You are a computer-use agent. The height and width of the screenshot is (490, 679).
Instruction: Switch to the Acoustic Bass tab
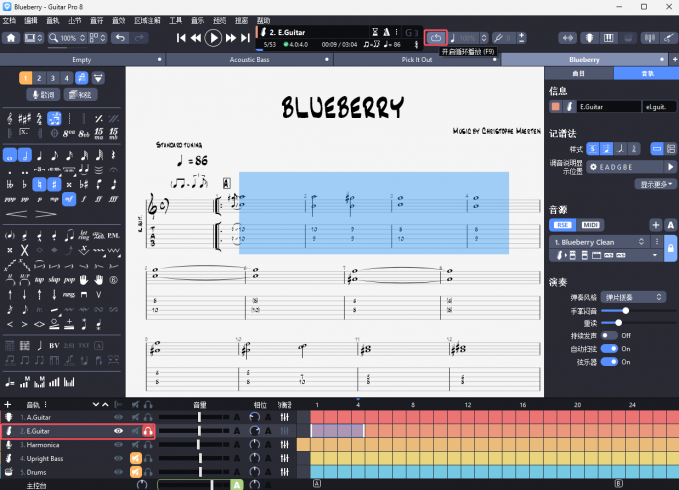pyautogui.click(x=250, y=60)
